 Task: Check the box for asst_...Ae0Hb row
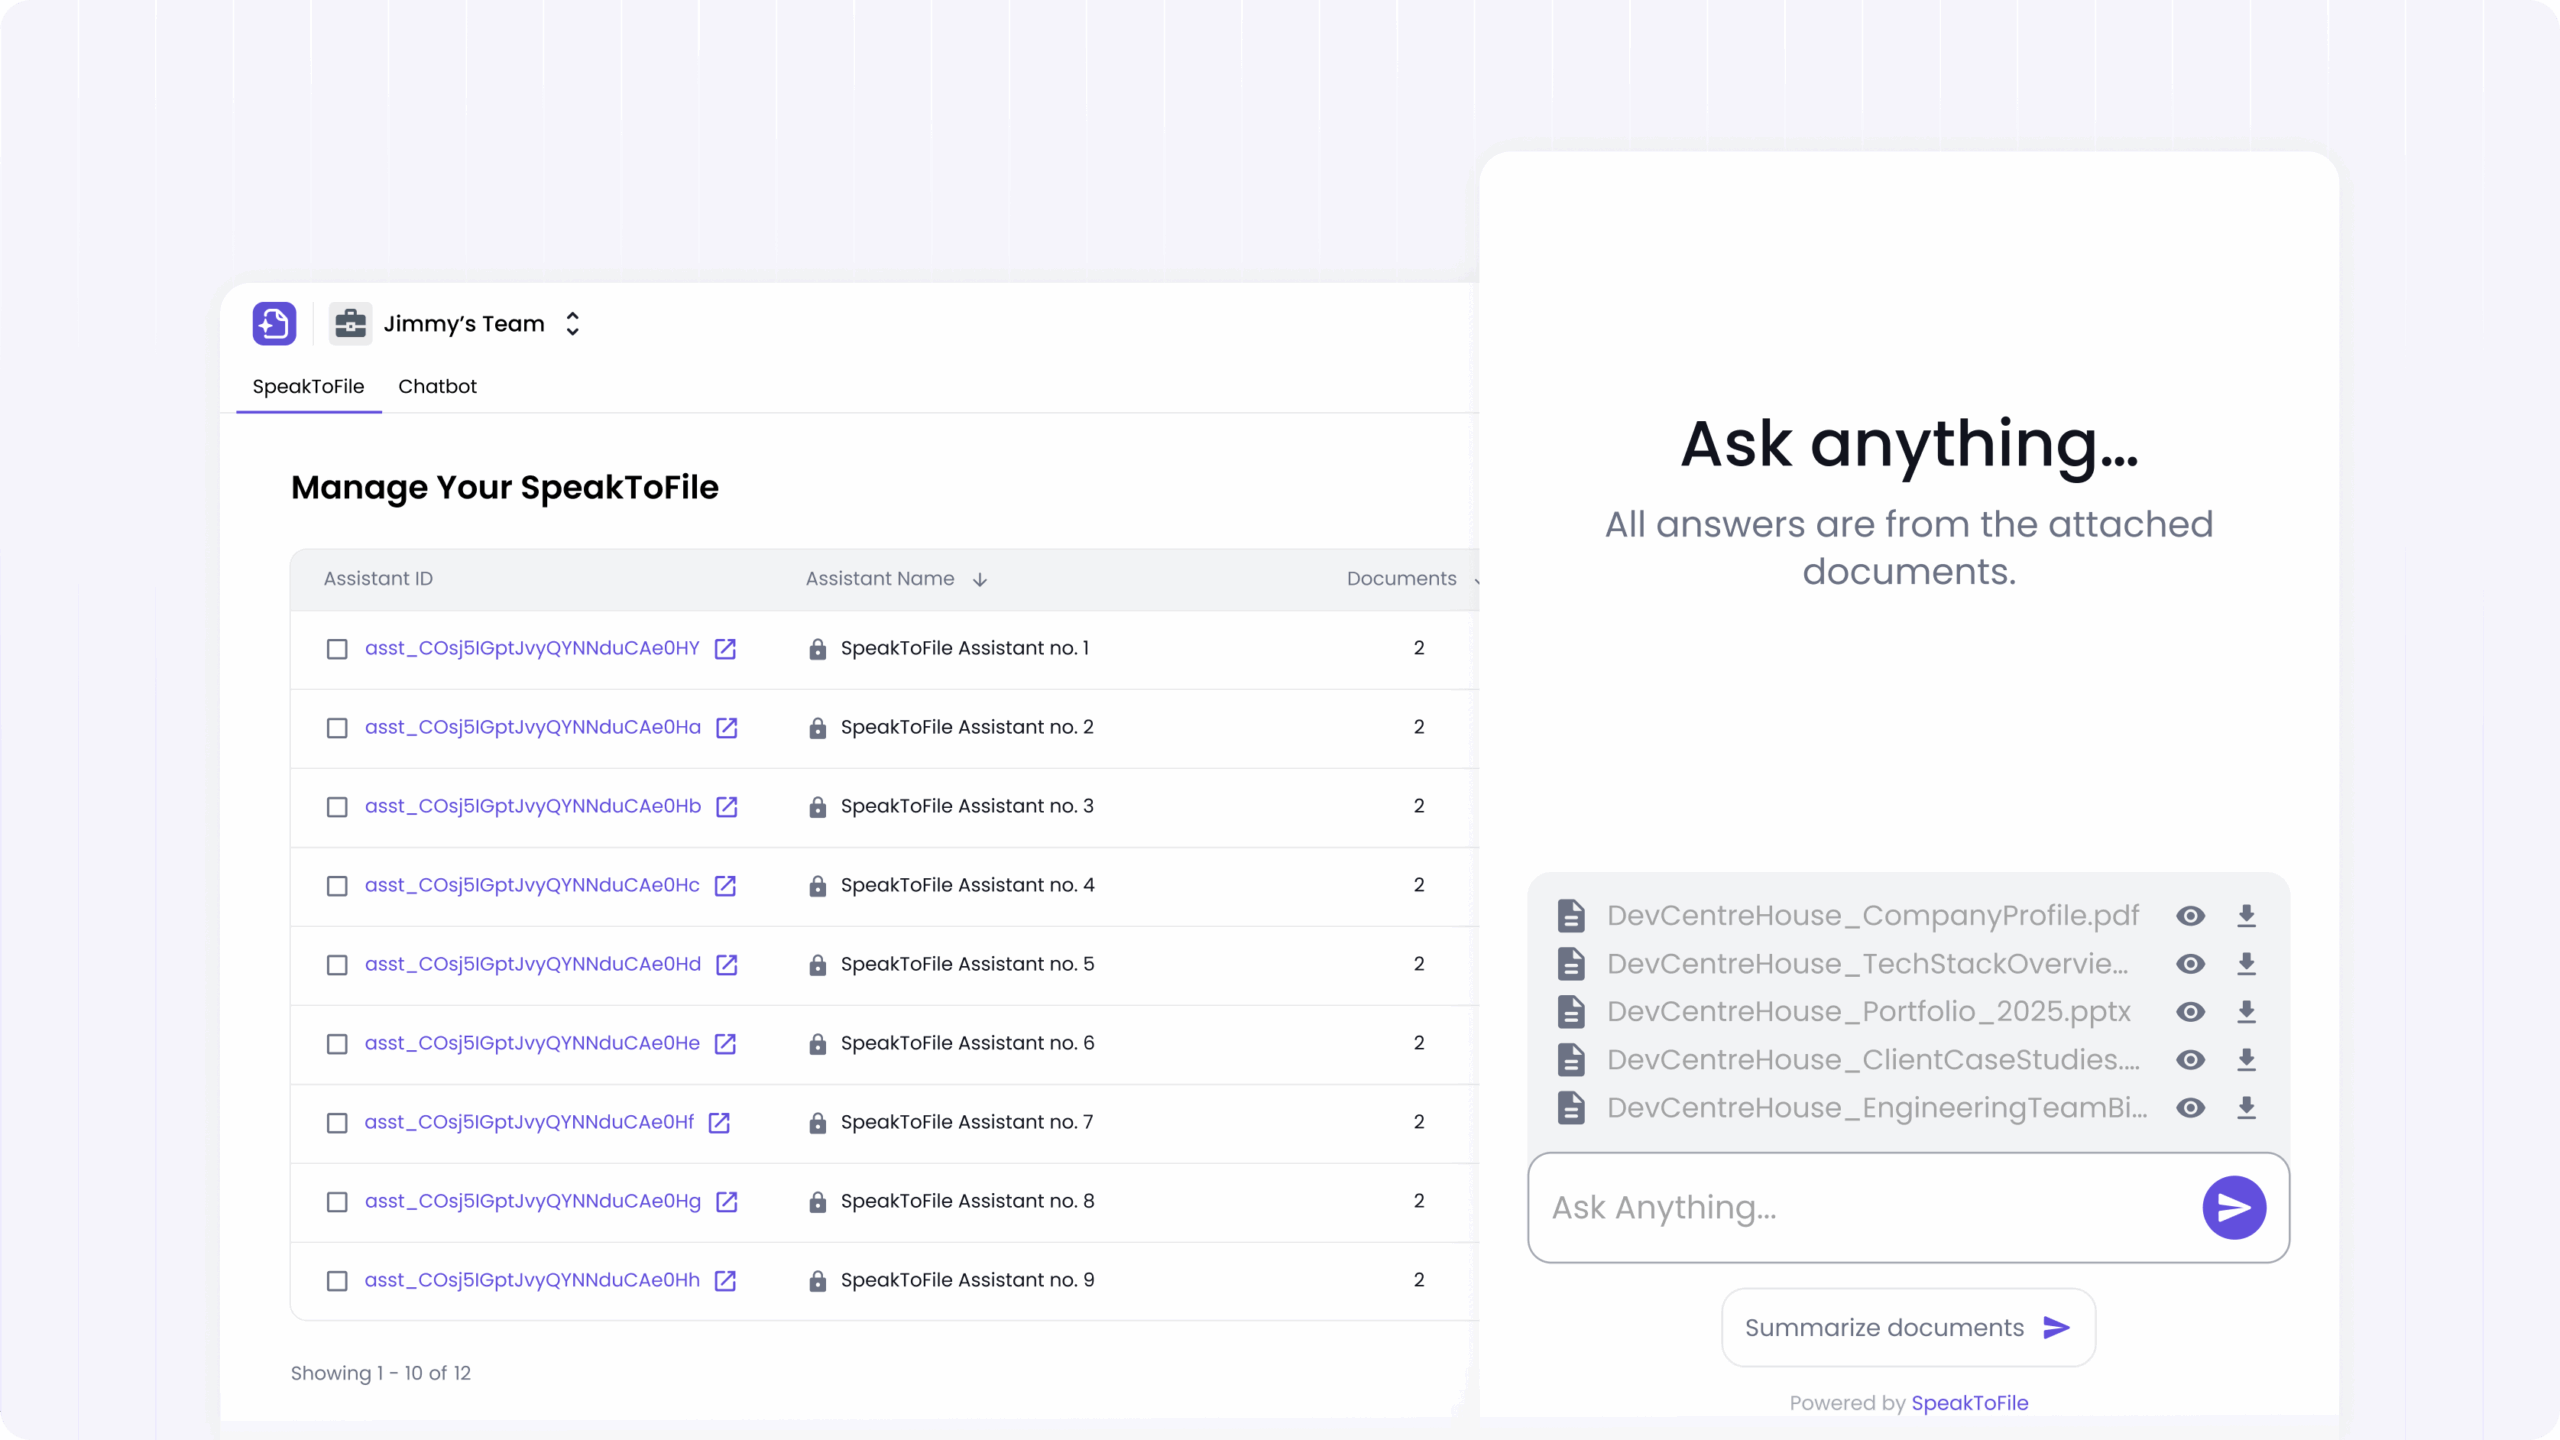click(337, 807)
